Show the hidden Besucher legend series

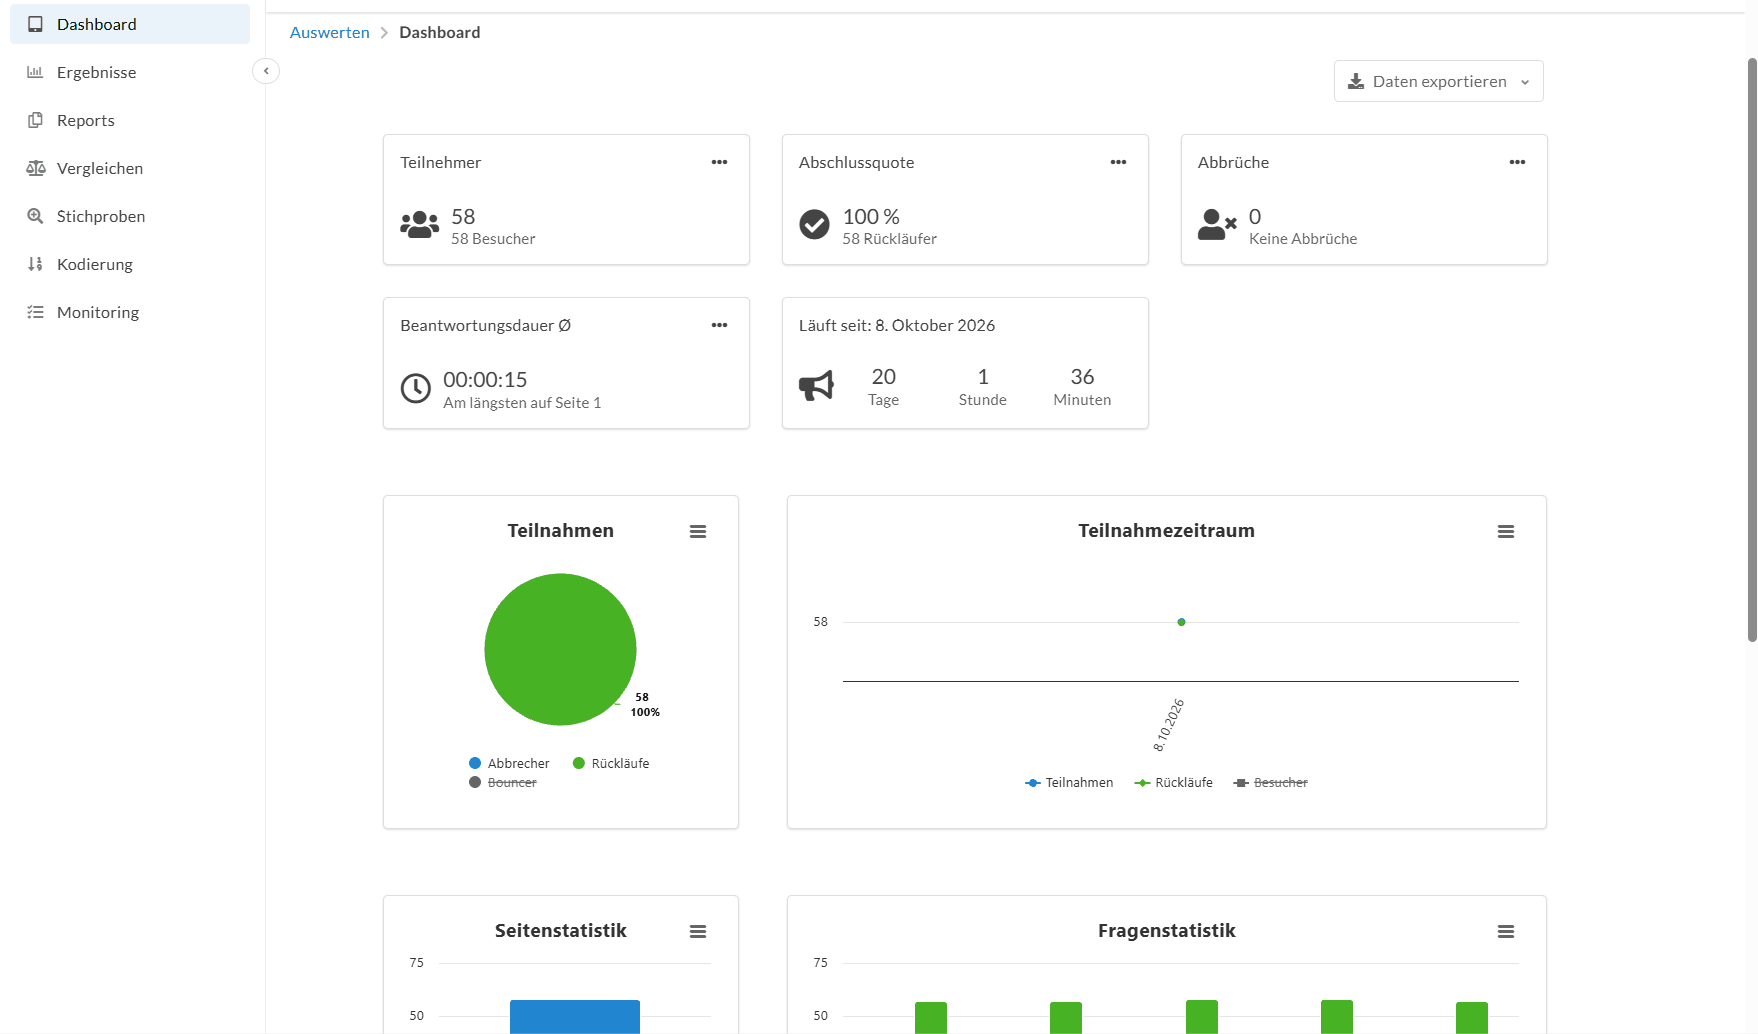tap(1271, 782)
